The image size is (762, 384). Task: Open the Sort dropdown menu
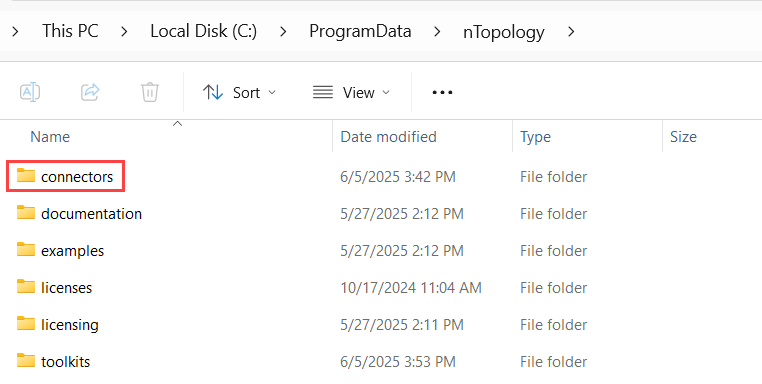click(239, 92)
